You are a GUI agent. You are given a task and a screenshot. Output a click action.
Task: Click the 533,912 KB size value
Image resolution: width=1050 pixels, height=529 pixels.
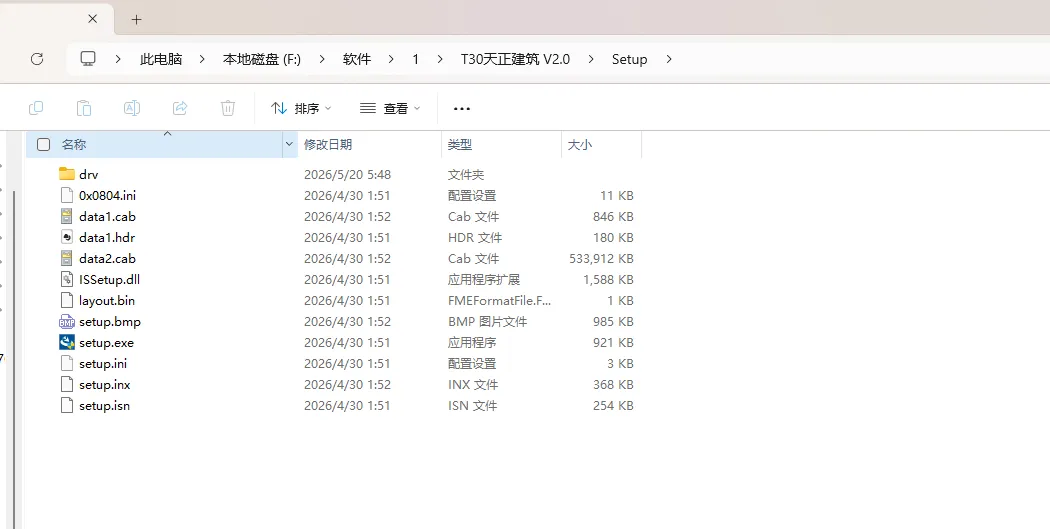click(601, 258)
